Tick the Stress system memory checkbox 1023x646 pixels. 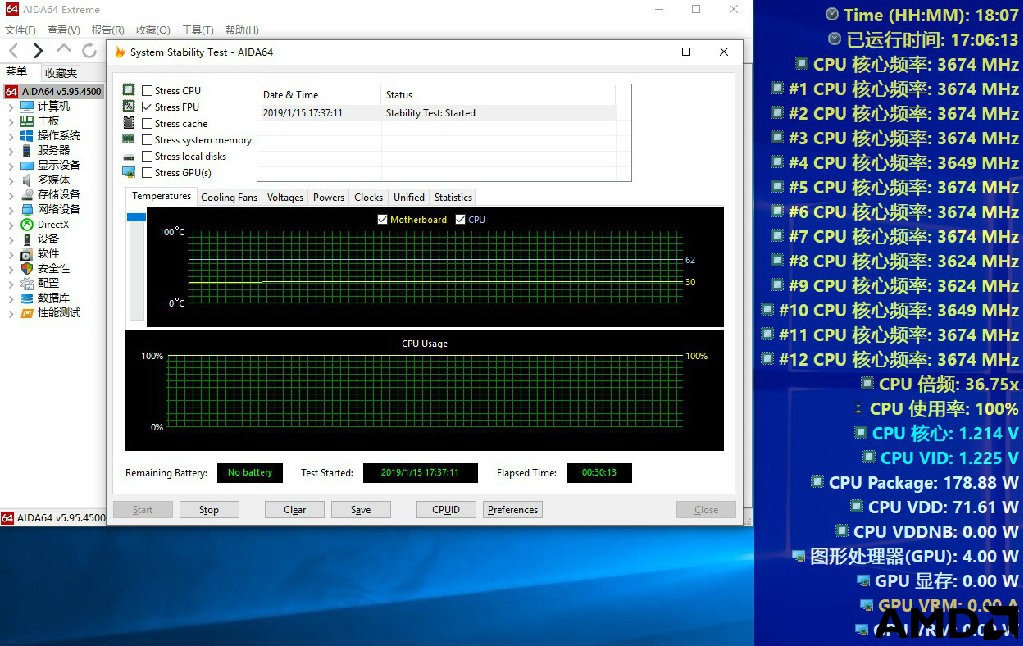pyautogui.click(x=147, y=140)
